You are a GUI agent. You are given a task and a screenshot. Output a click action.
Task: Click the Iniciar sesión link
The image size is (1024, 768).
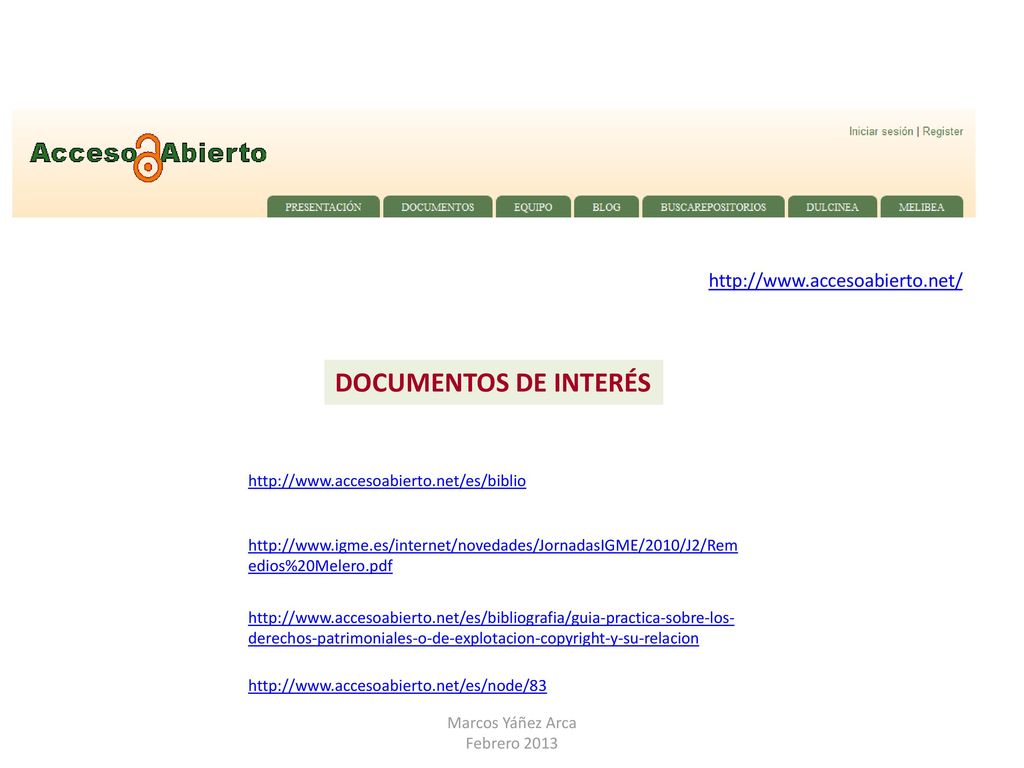[881, 131]
